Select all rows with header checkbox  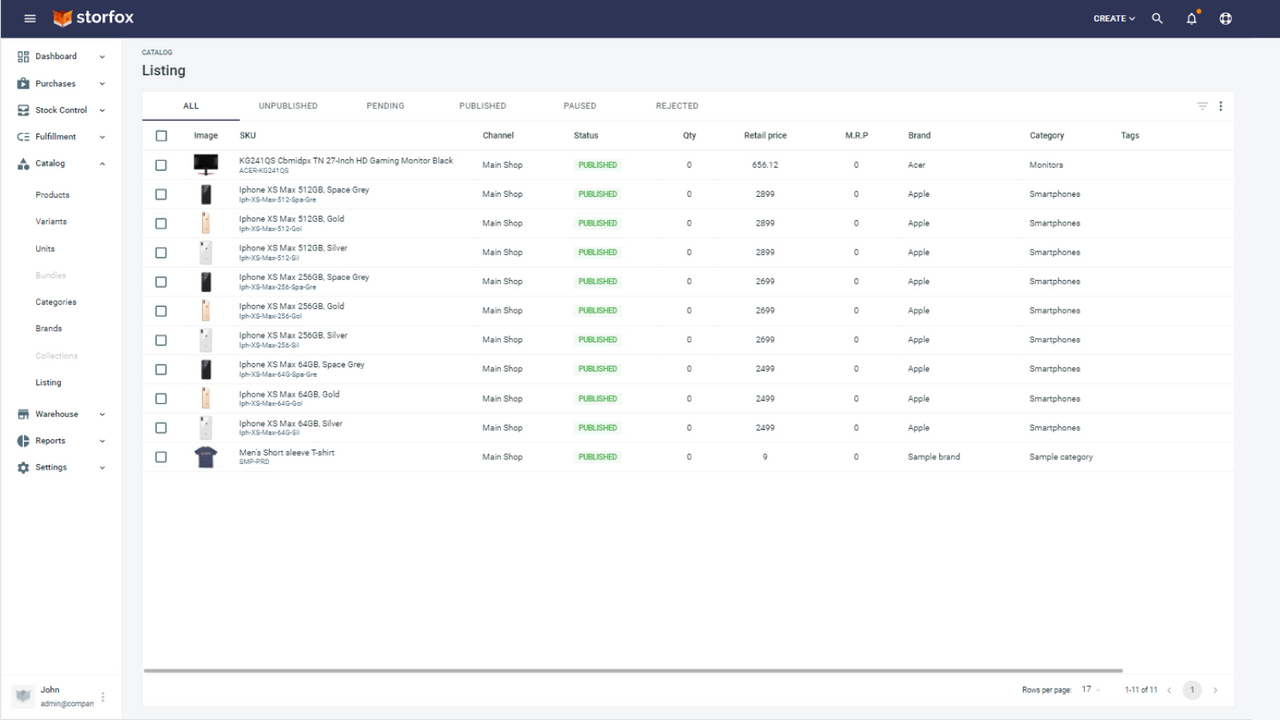tap(161, 136)
